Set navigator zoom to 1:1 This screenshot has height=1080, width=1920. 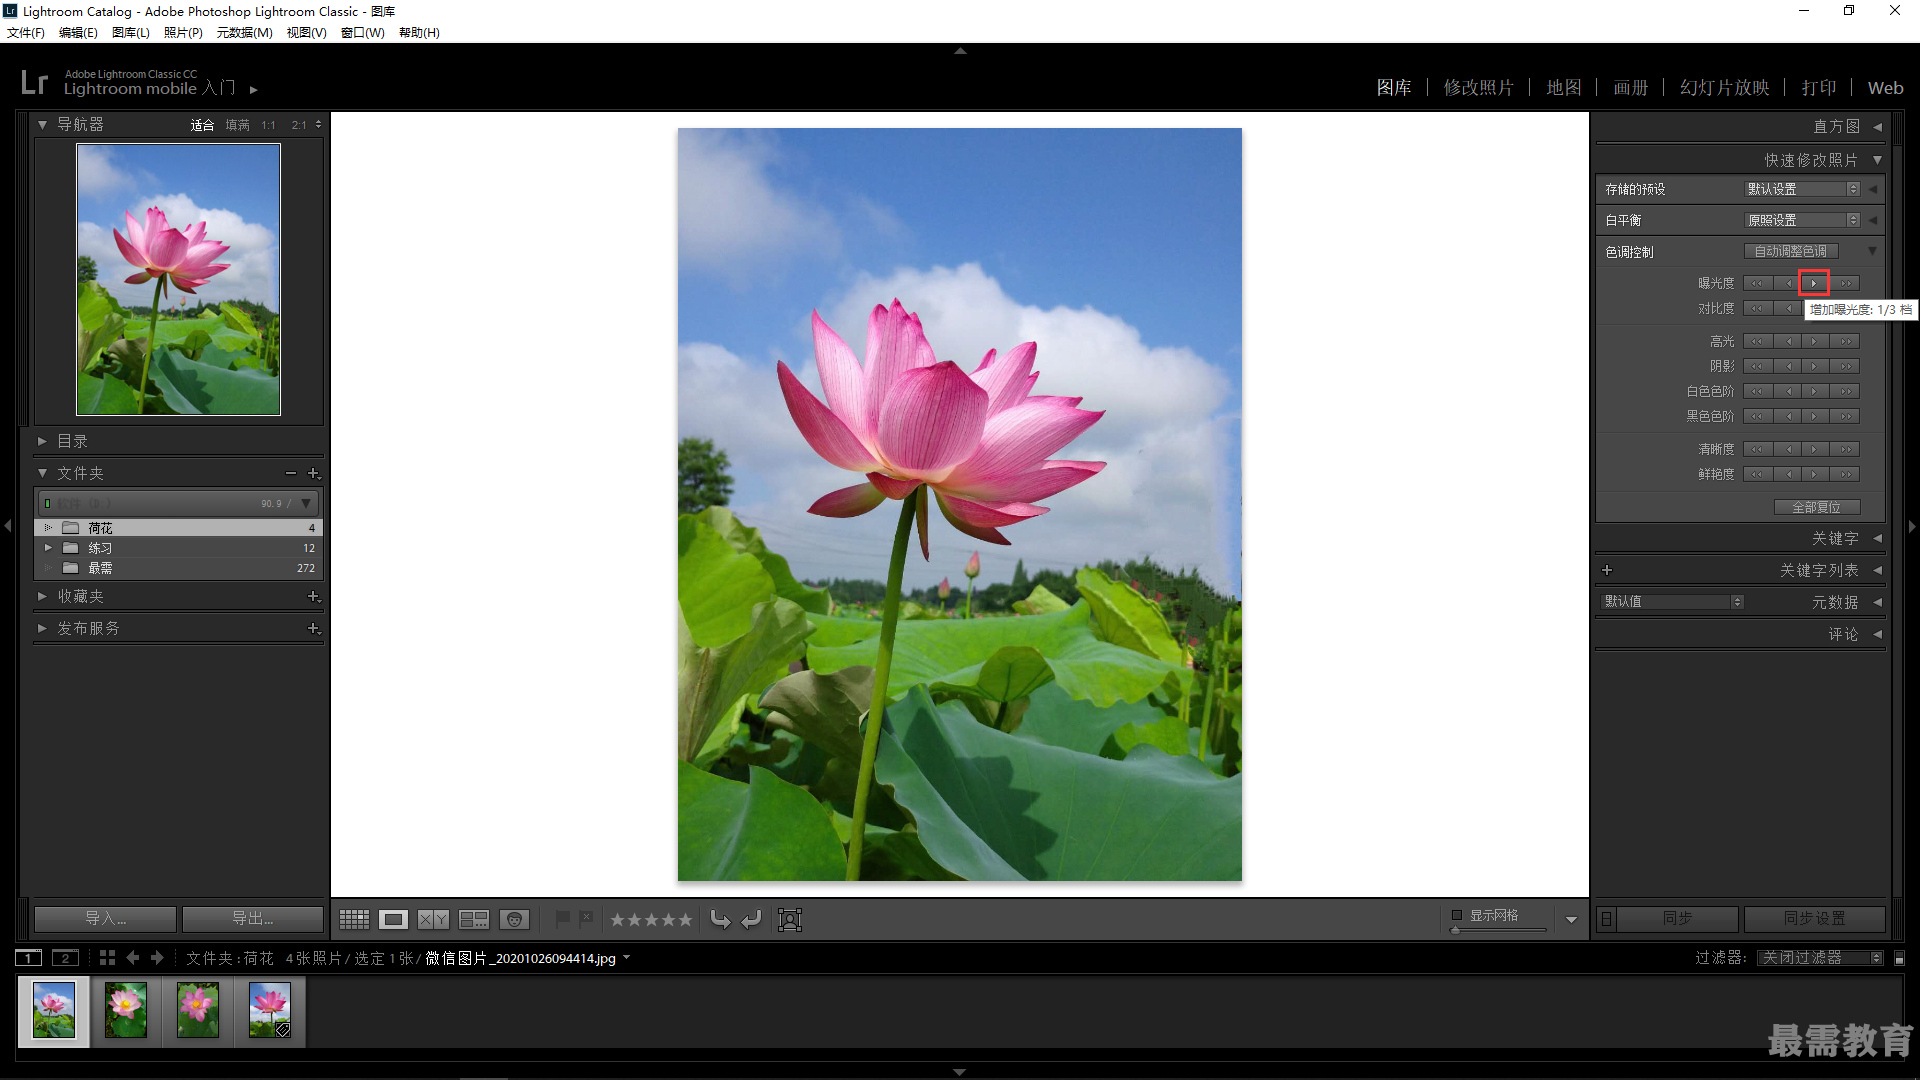[268, 125]
